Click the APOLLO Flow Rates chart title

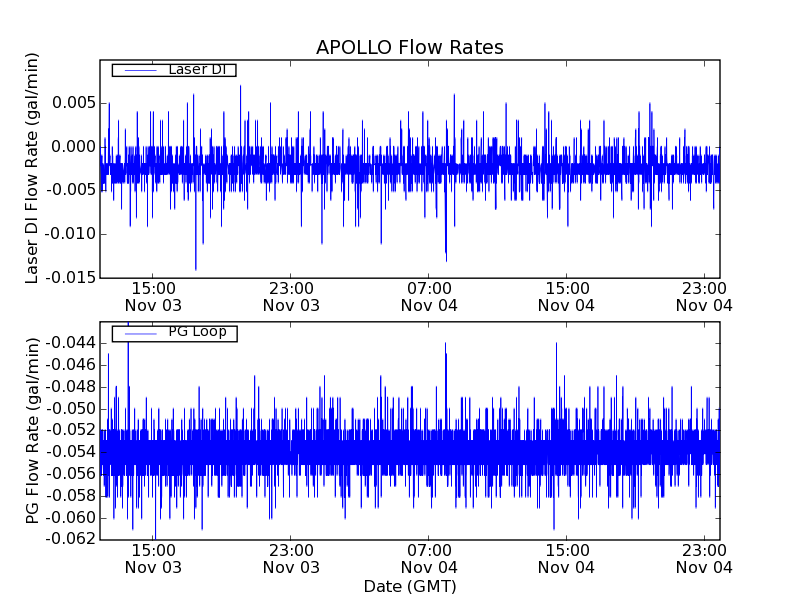pos(409,48)
